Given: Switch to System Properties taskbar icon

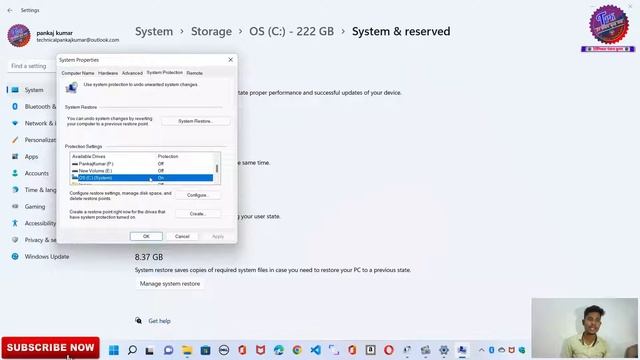Looking at the screenshot, I should (x=462, y=350).
